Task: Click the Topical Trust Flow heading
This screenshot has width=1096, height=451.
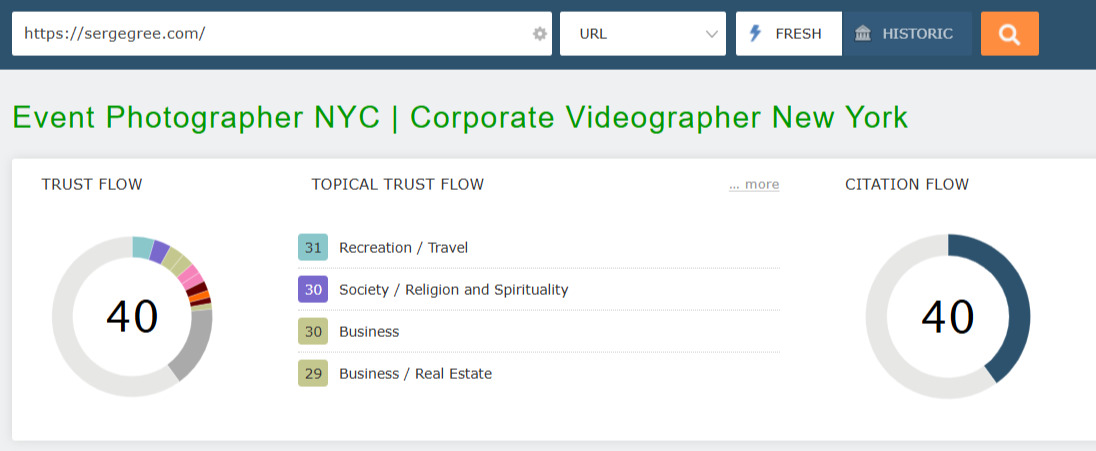Action: point(397,184)
